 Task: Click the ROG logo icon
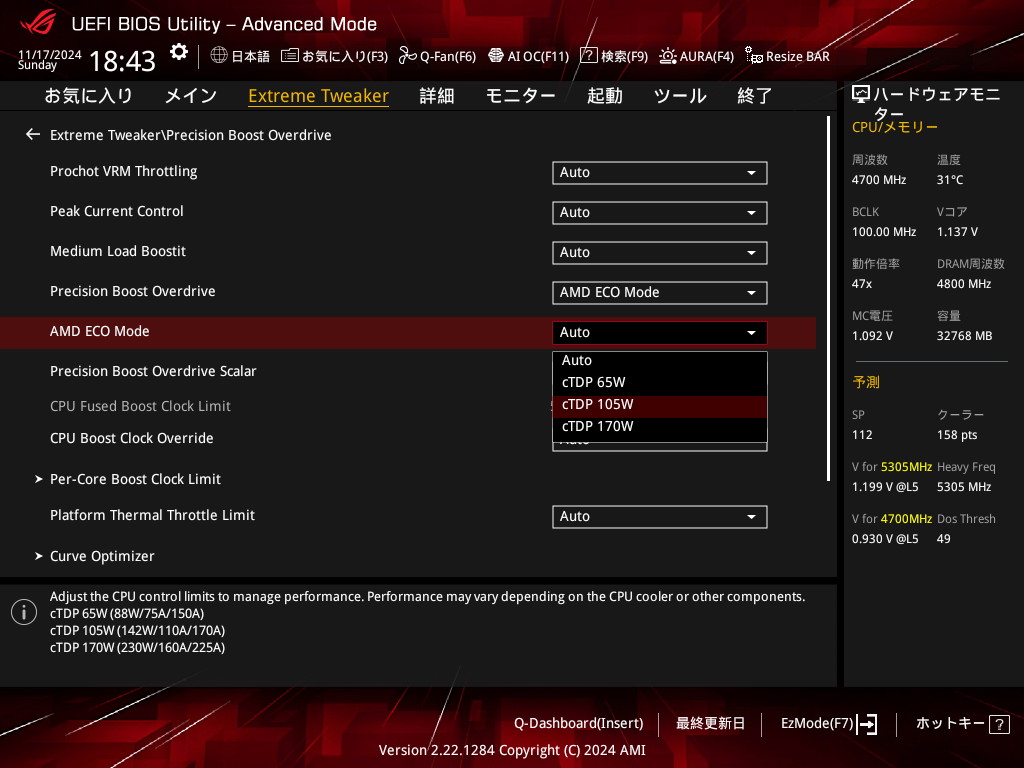pos(38,23)
